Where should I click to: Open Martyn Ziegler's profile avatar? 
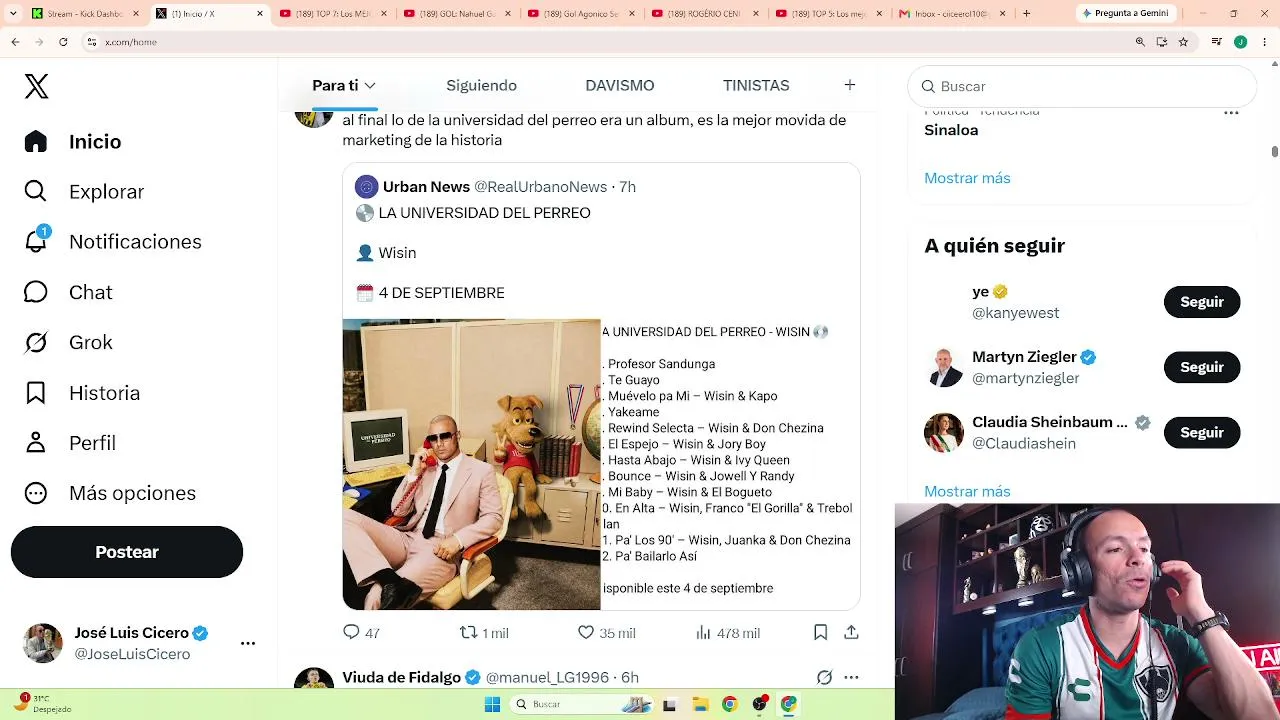tap(944, 367)
